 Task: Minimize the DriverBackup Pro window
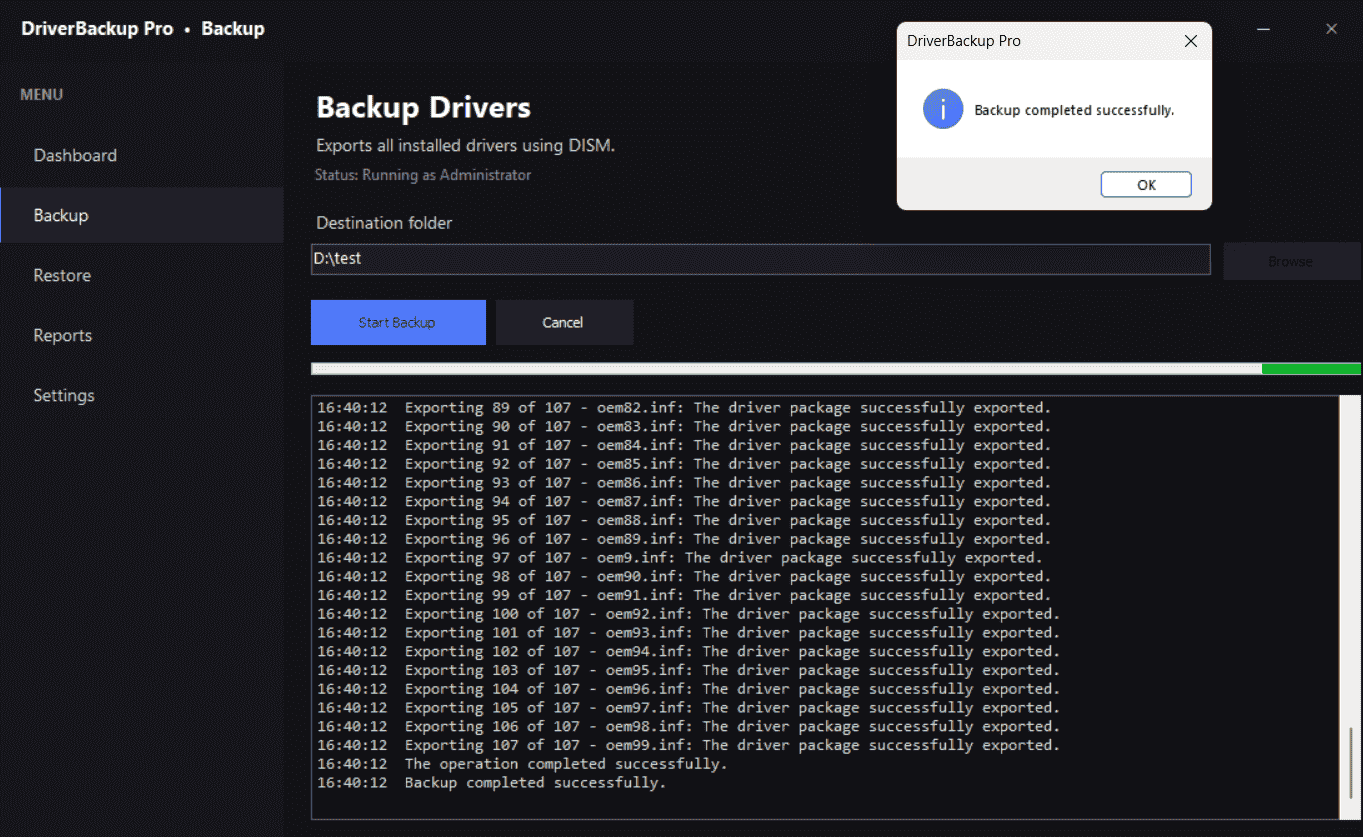(x=1262, y=28)
